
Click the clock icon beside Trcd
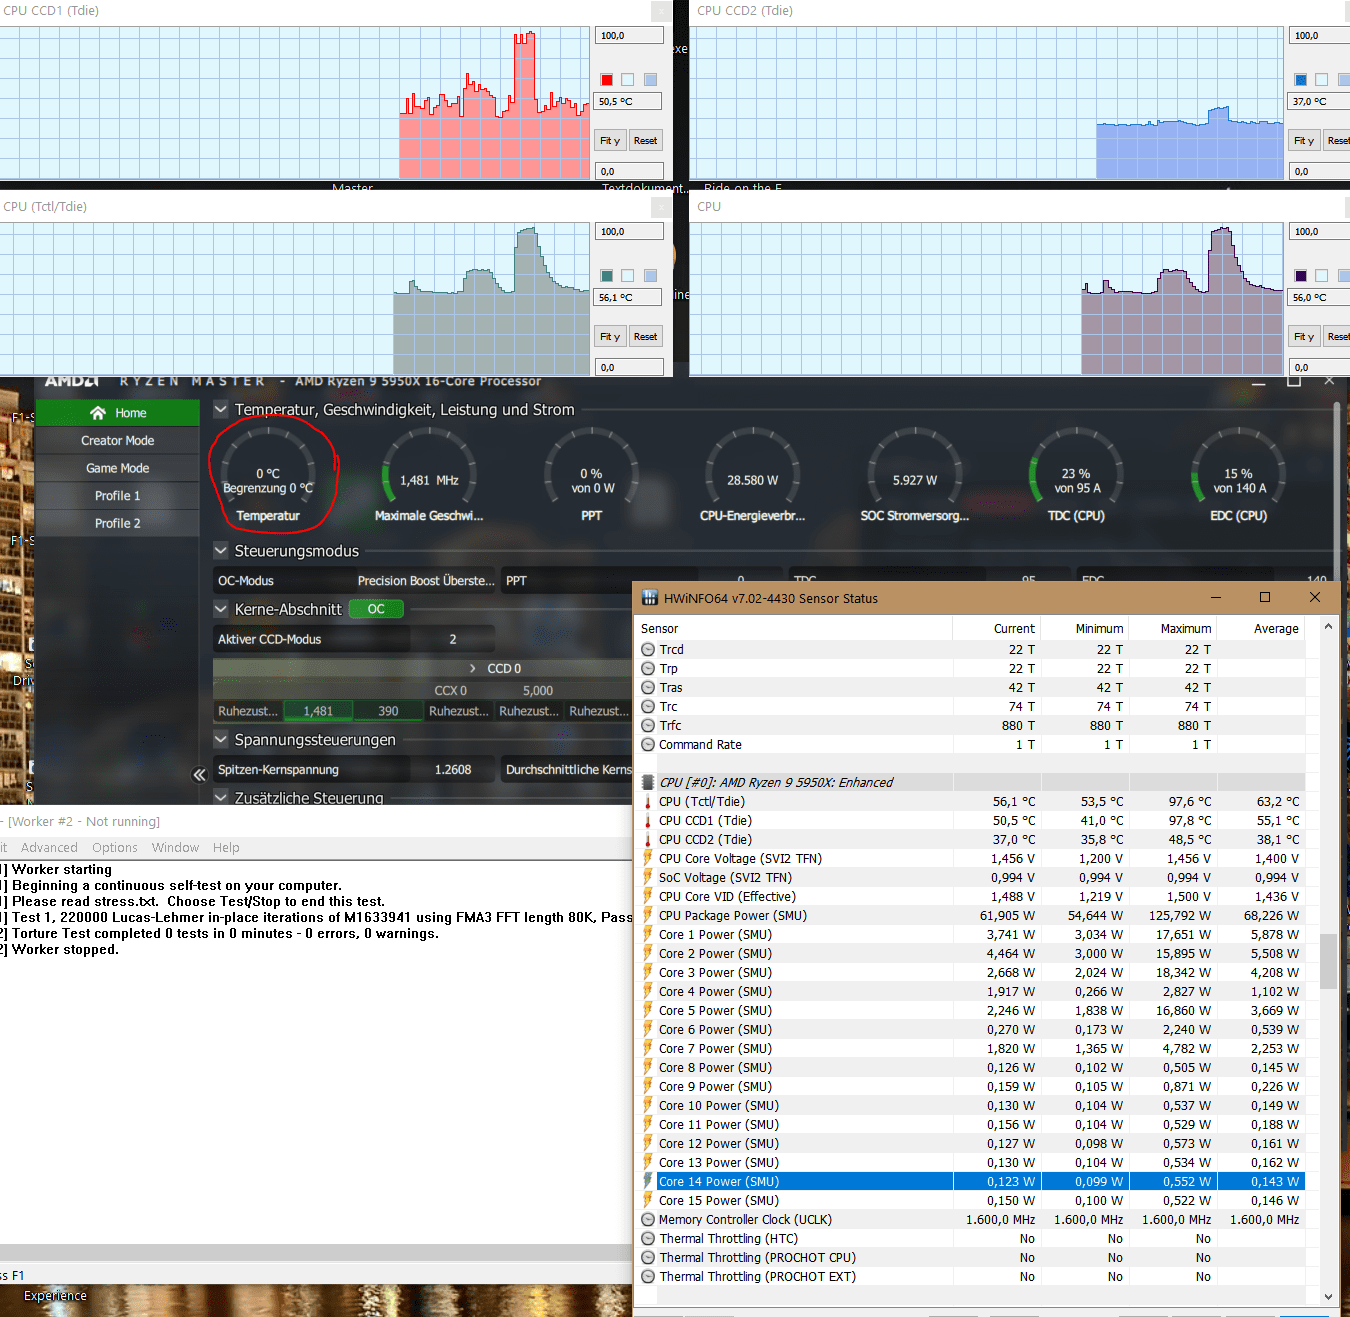point(648,650)
